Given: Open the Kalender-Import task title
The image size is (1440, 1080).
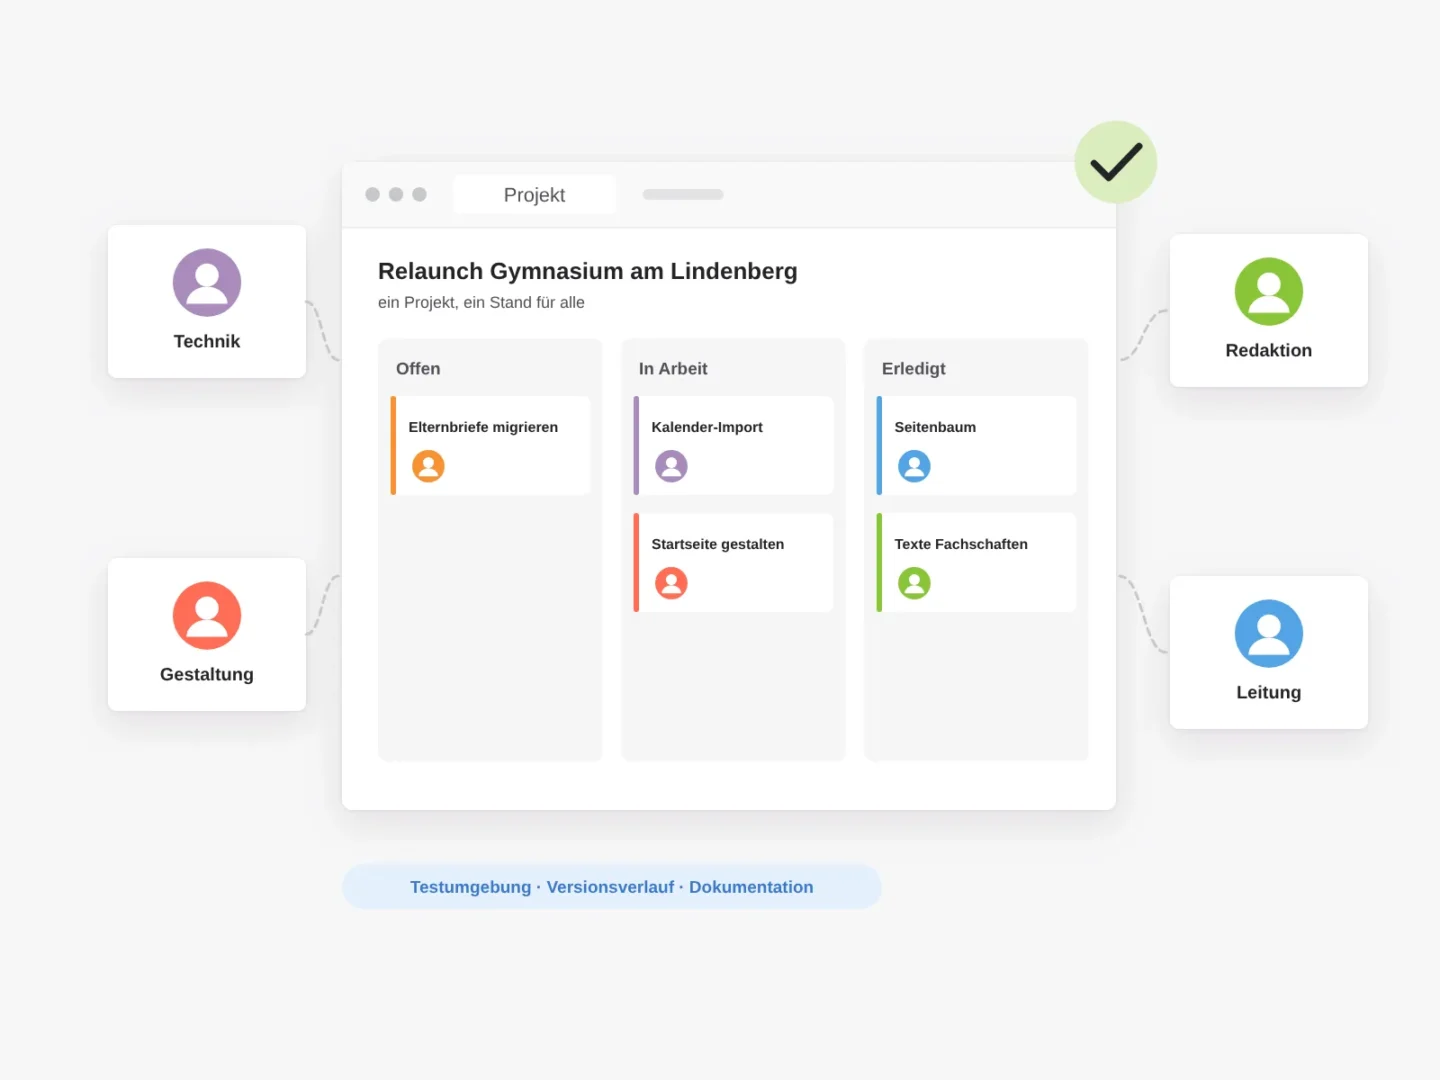Looking at the screenshot, I should point(707,427).
